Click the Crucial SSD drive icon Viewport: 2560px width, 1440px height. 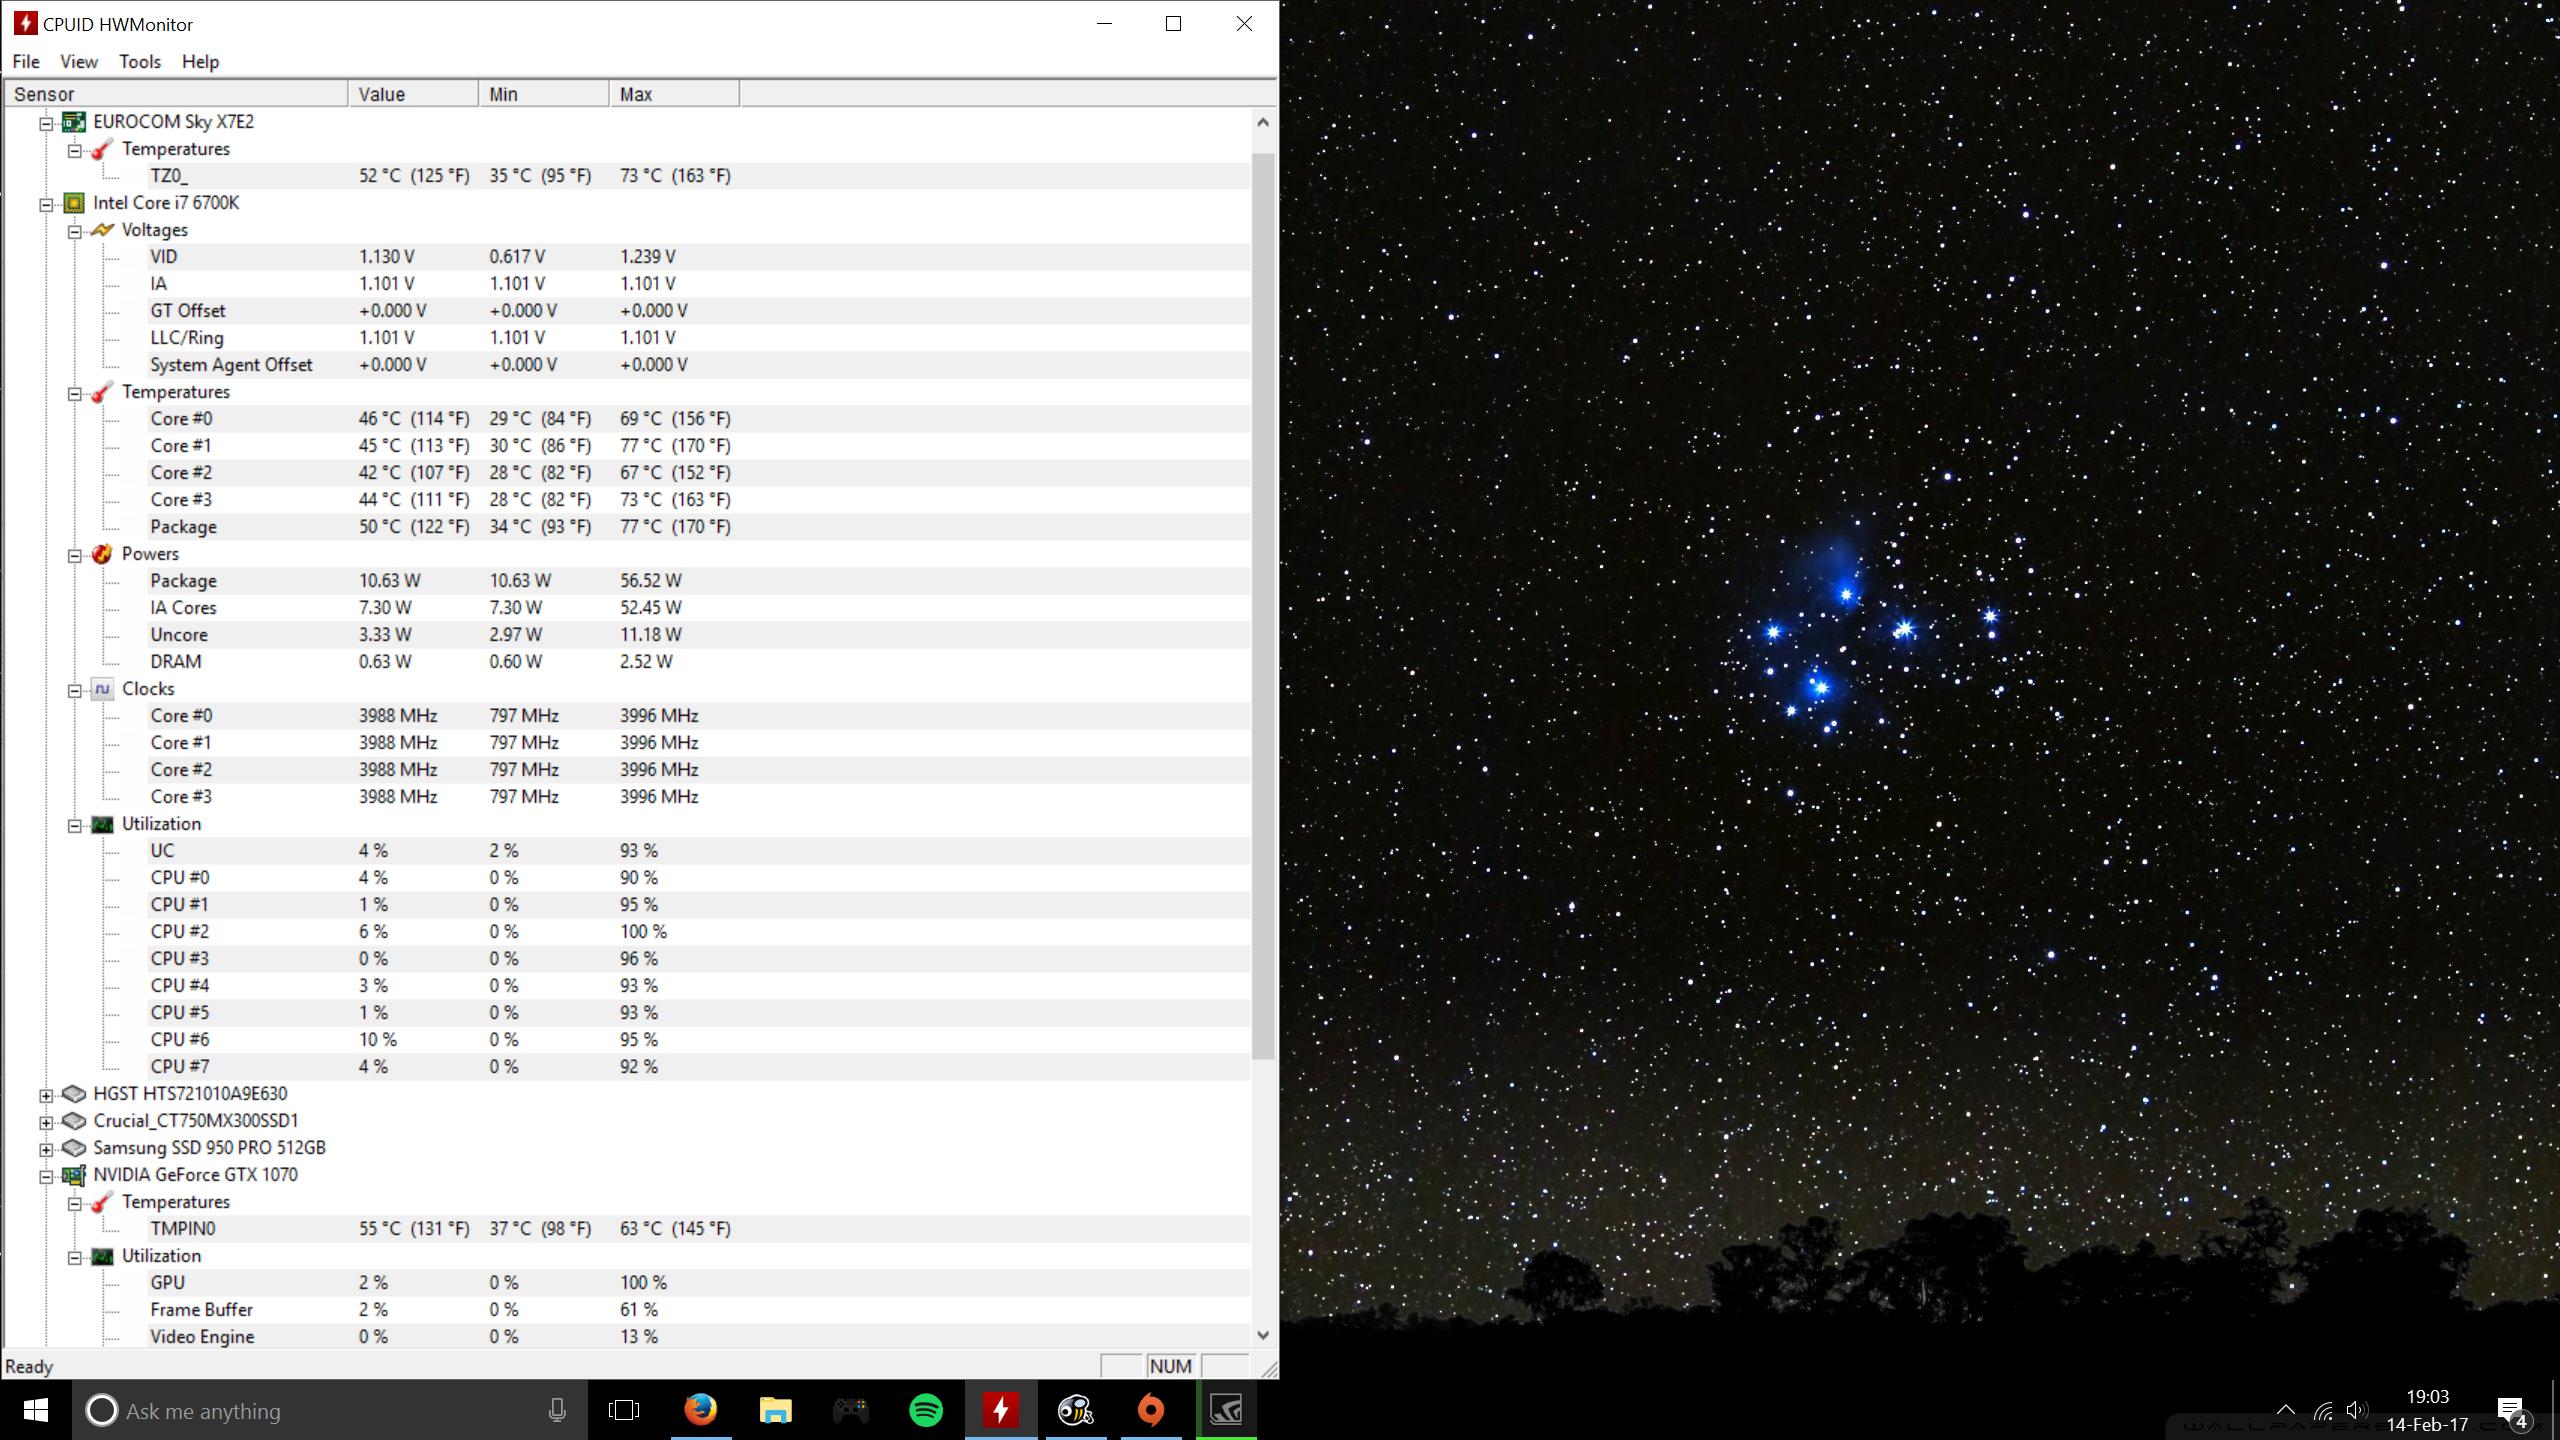74,1121
